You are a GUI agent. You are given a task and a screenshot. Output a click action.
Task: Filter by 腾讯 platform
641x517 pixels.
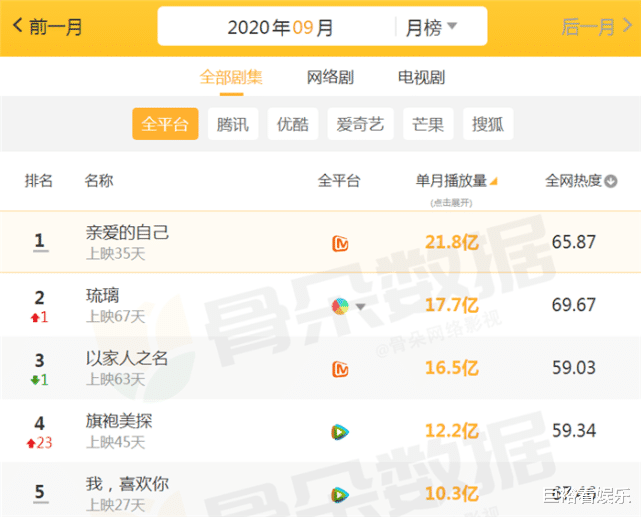[233, 124]
